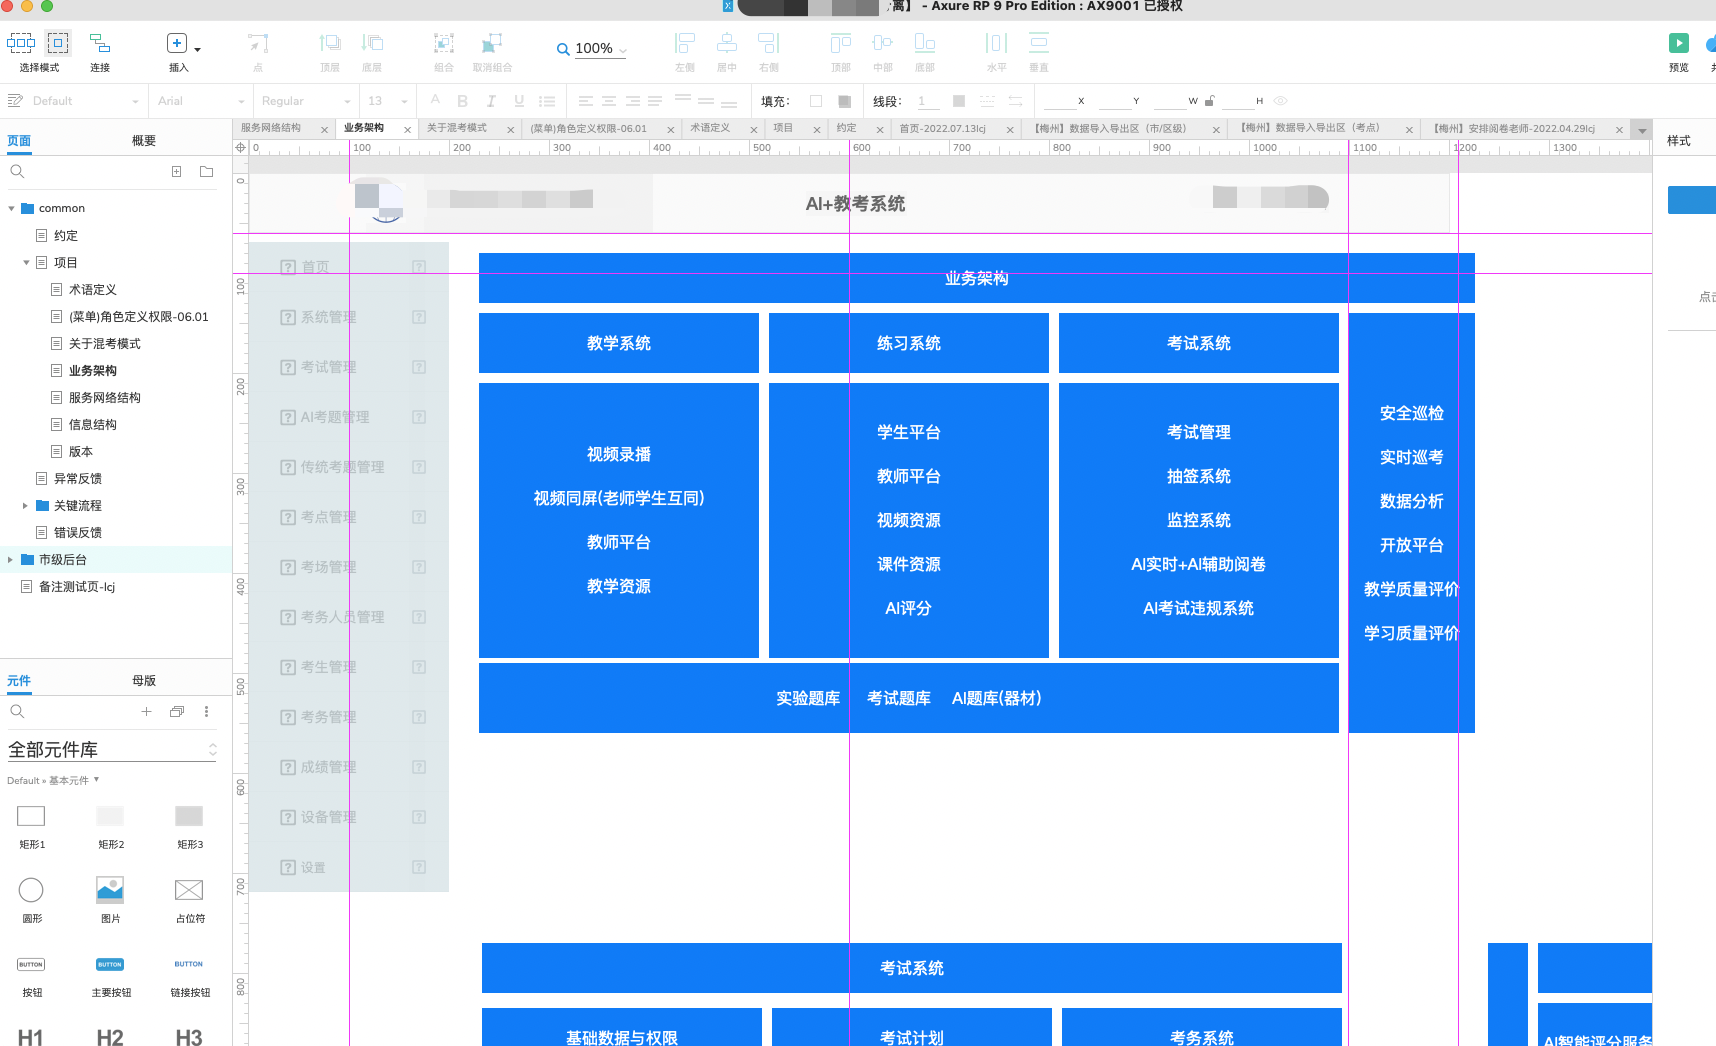This screenshot has width=1716, height=1046.
Task: Set text alignment to left
Action: pyautogui.click(x=586, y=101)
